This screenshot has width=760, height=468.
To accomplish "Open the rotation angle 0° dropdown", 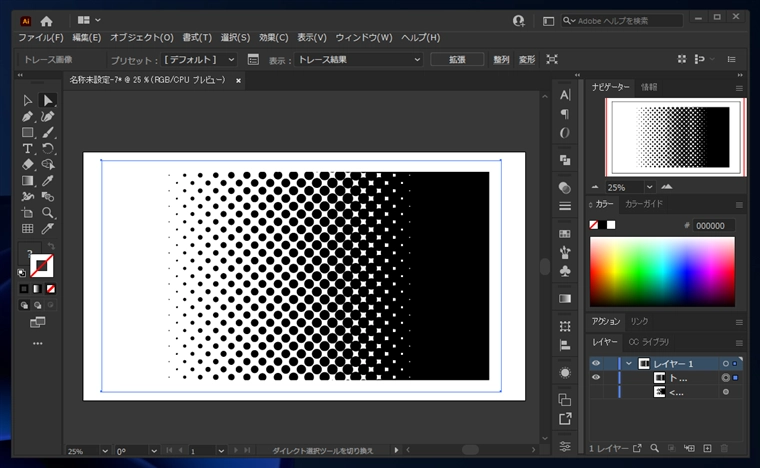I will pos(154,451).
